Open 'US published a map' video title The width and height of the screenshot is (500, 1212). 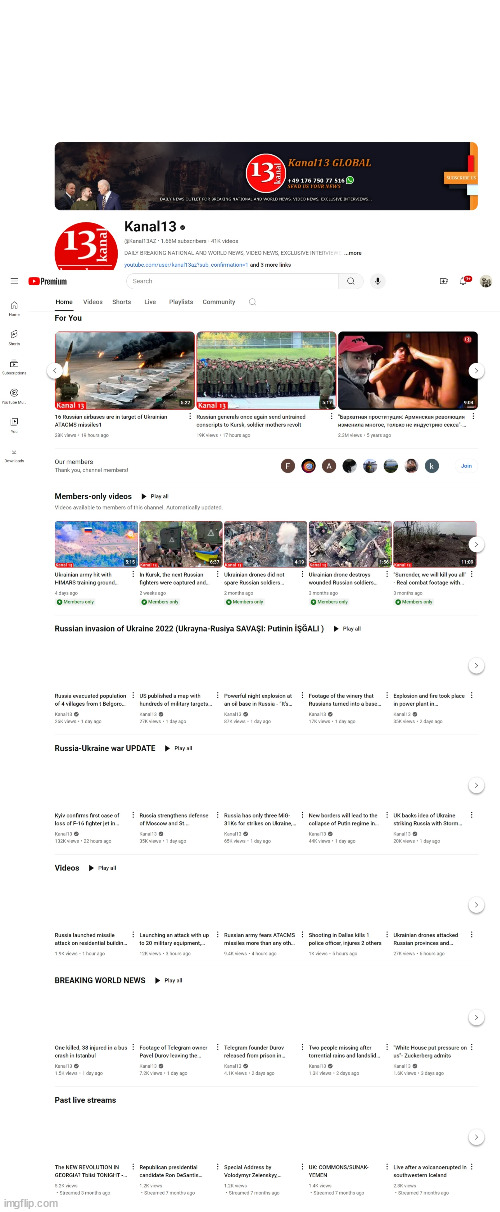pos(175,700)
